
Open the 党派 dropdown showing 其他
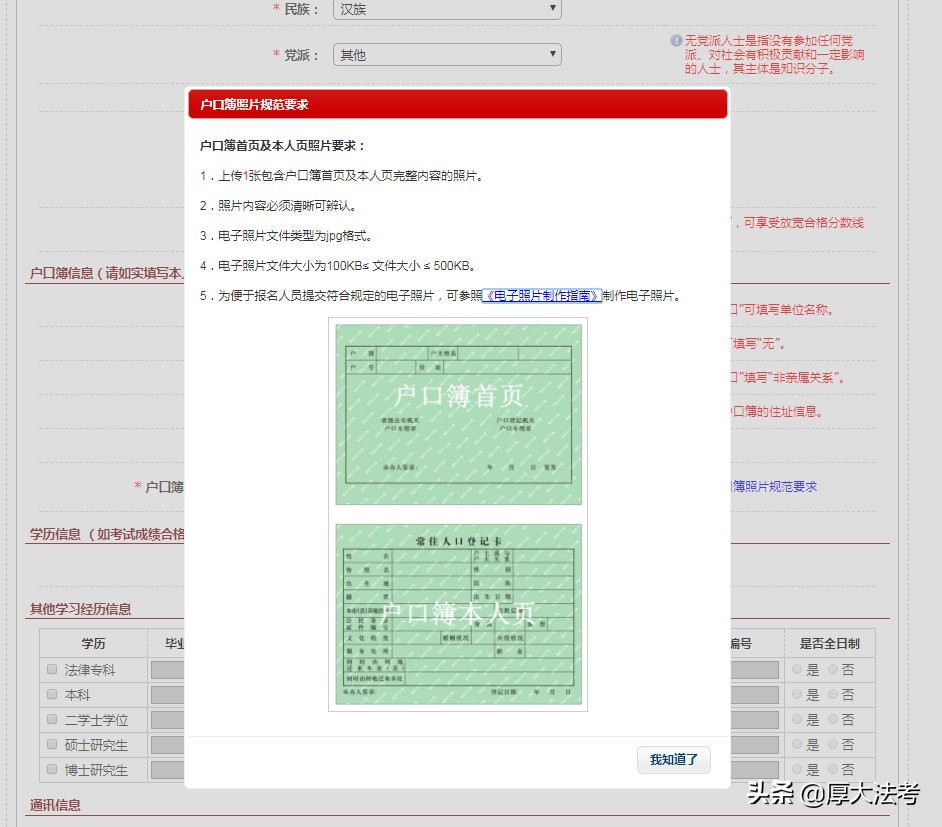tap(446, 54)
